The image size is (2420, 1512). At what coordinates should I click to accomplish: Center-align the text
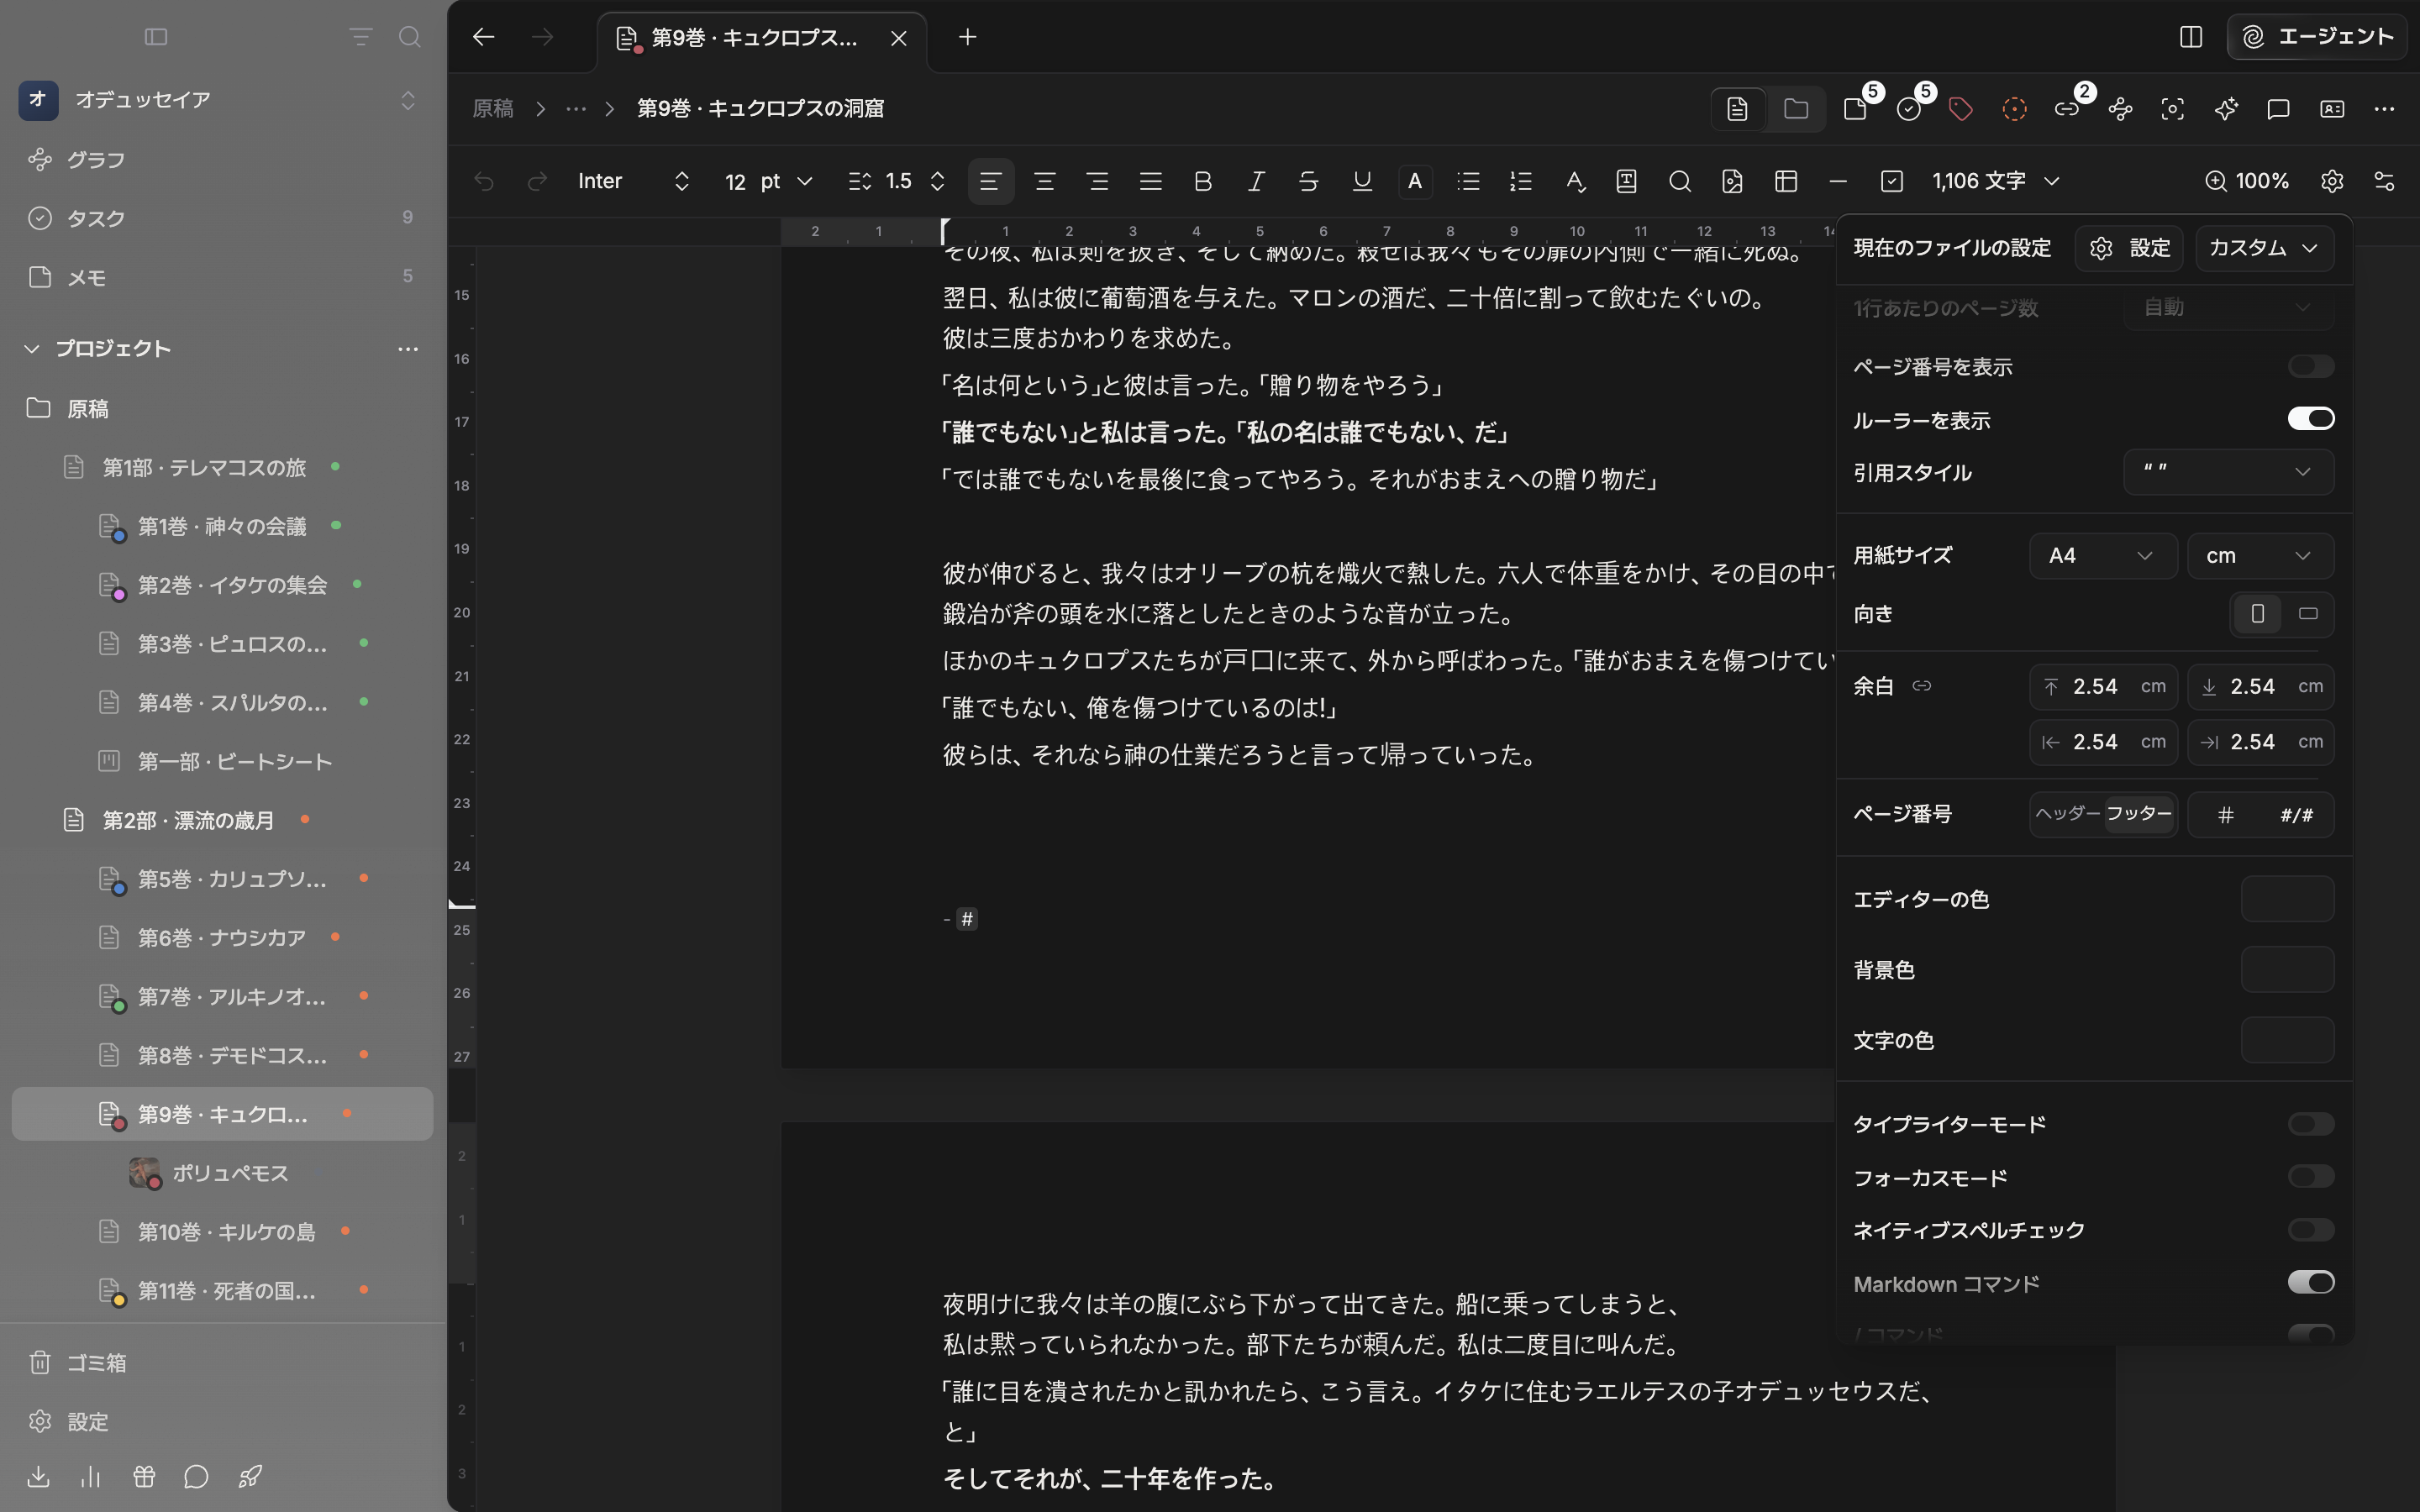tap(1044, 181)
